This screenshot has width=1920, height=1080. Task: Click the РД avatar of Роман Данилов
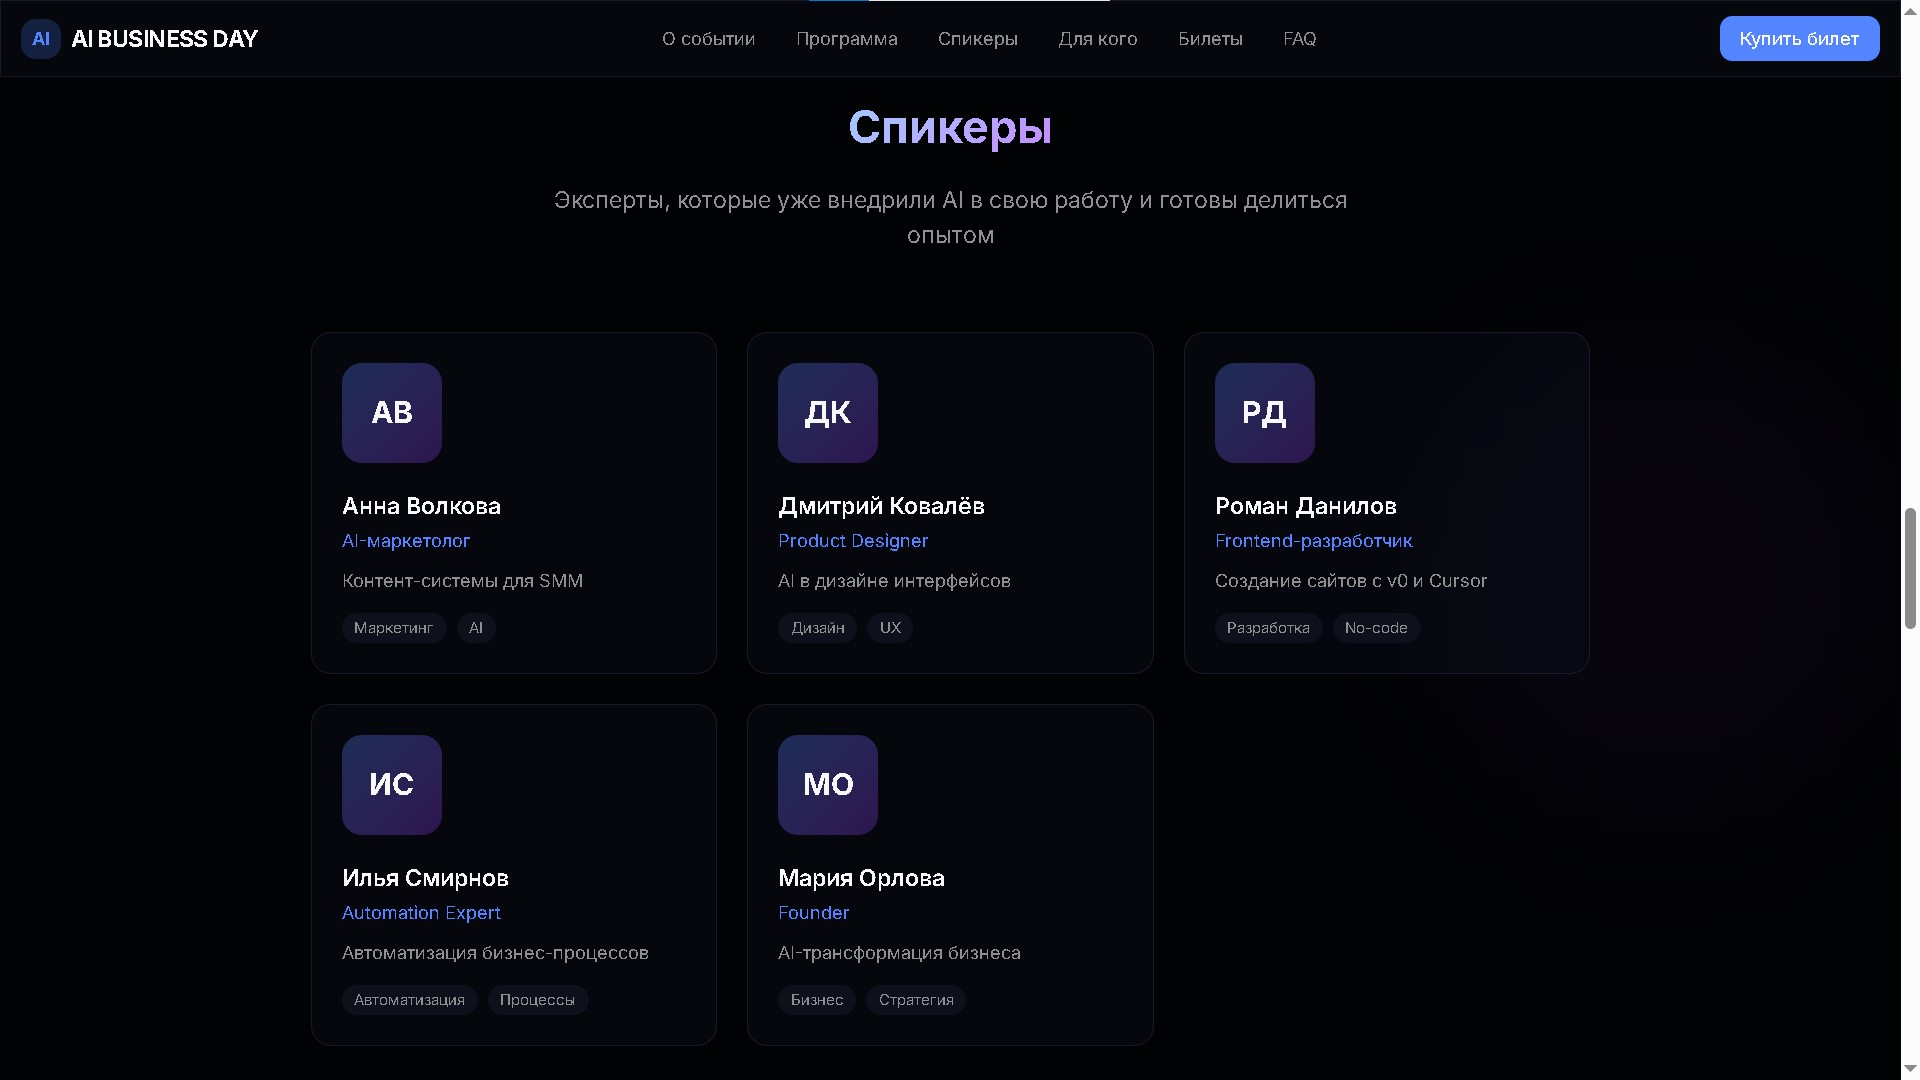[x=1265, y=413]
